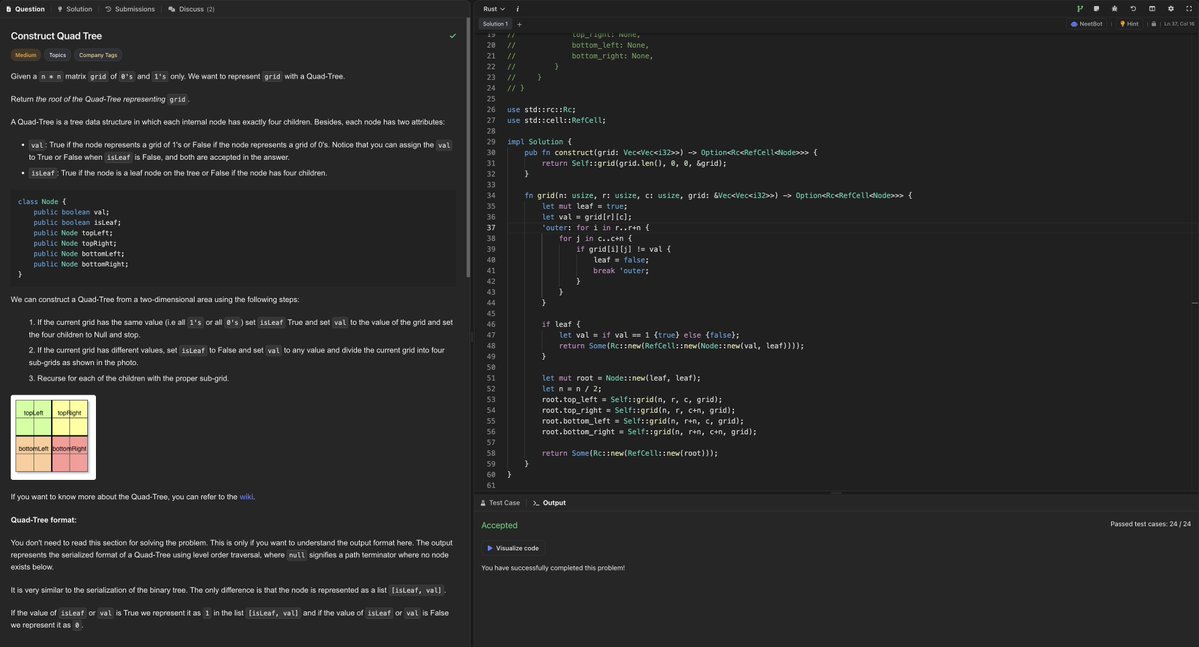The image size is (1199, 647).
Task: Click the 'Construct Quad Tree' title
Action: click(56, 36)
